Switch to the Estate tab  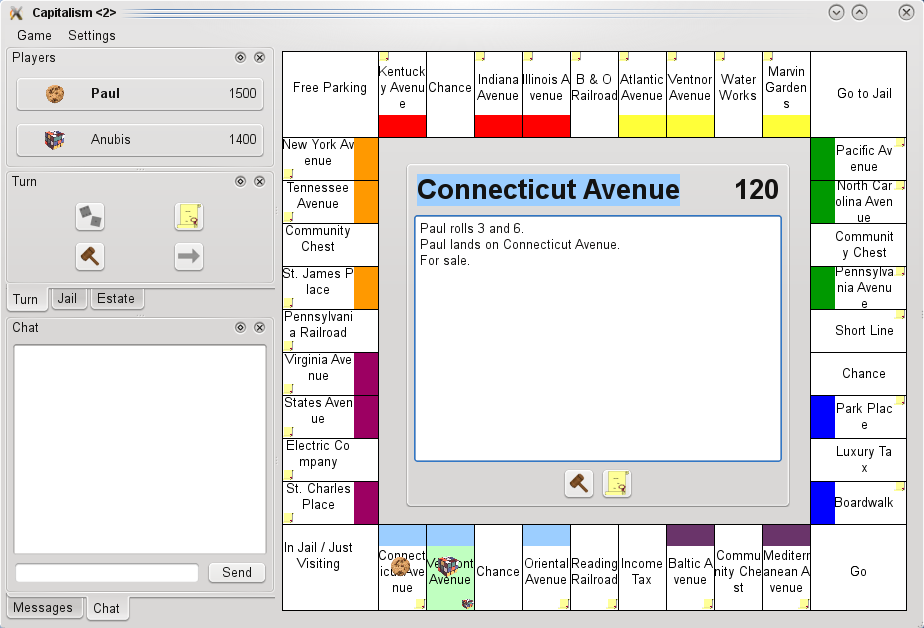pyautogui.click(x=116, y=299)
